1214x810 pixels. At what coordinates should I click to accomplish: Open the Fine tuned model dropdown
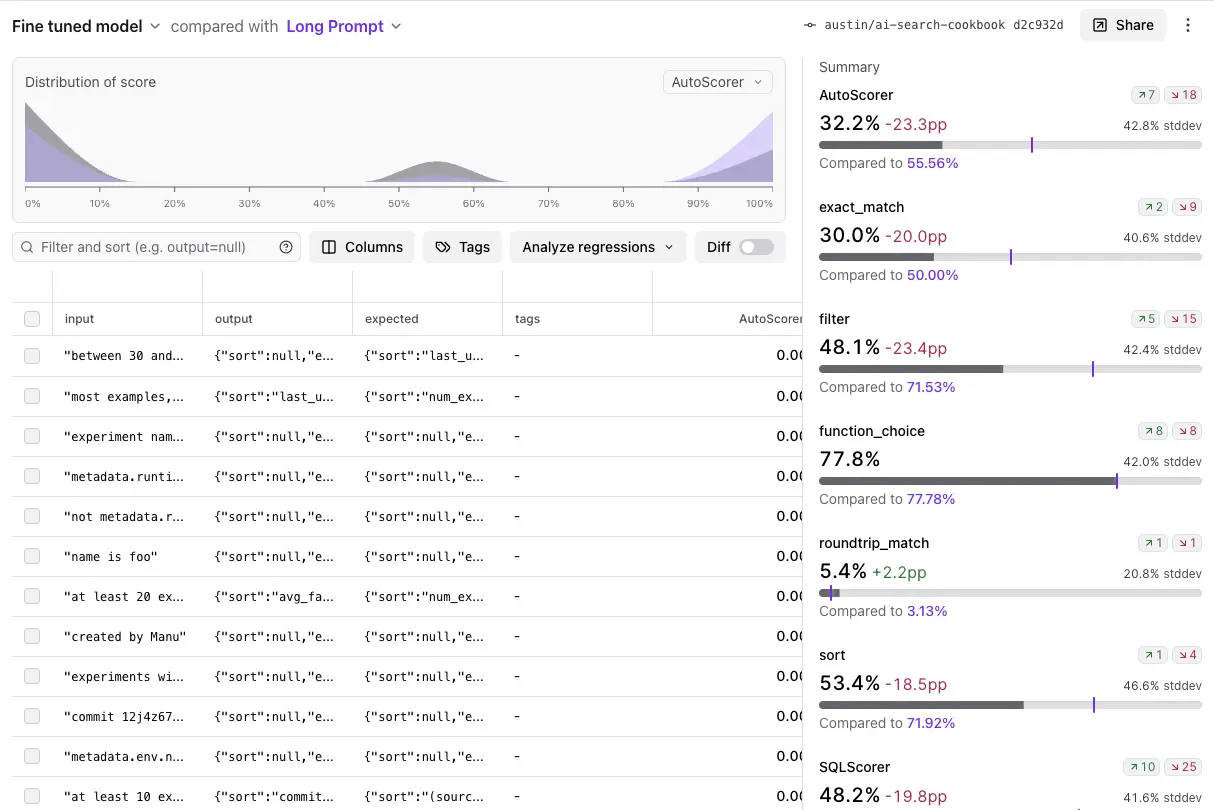pos(86,26)
